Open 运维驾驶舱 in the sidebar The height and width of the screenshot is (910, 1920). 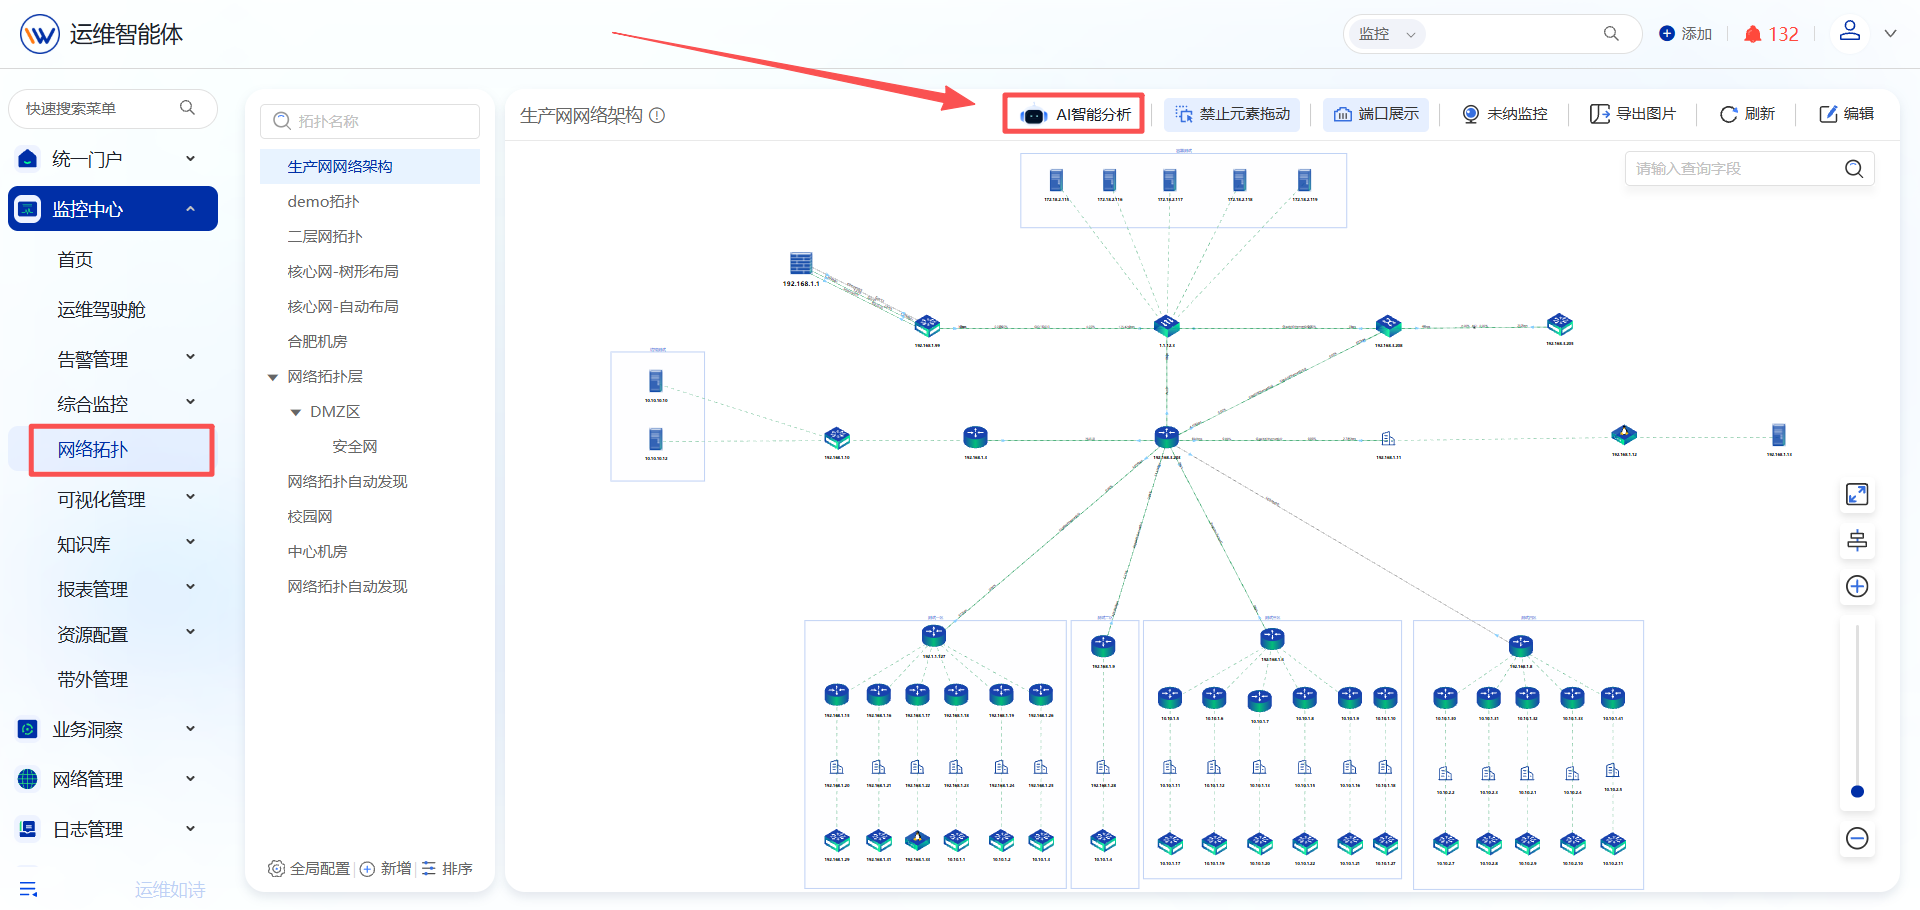click(101, 310)
